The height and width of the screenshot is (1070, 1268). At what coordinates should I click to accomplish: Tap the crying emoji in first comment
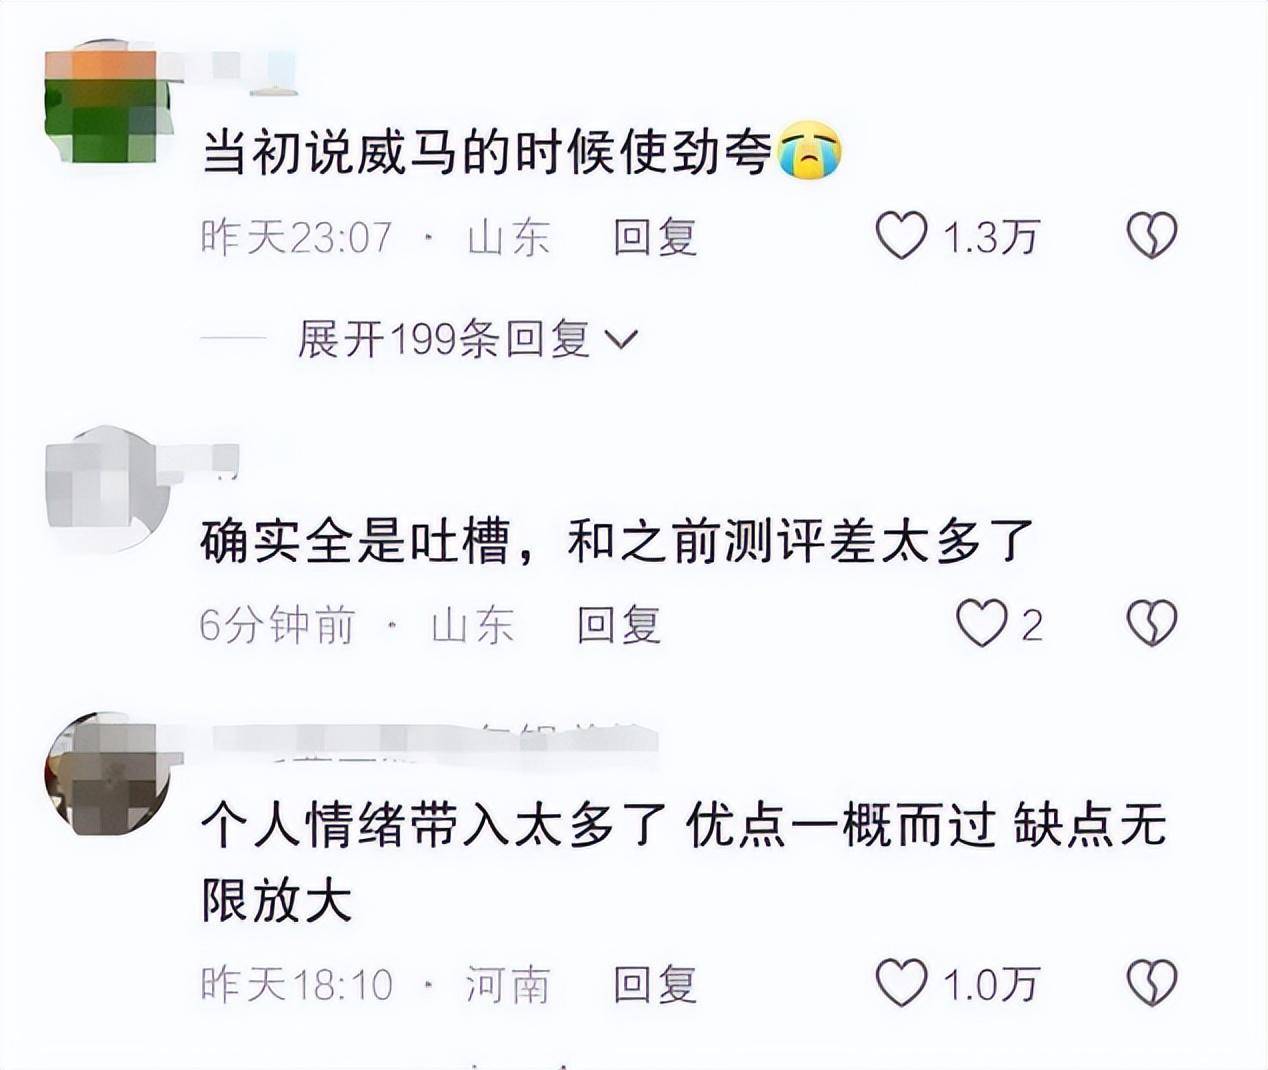tap(809, 151)
